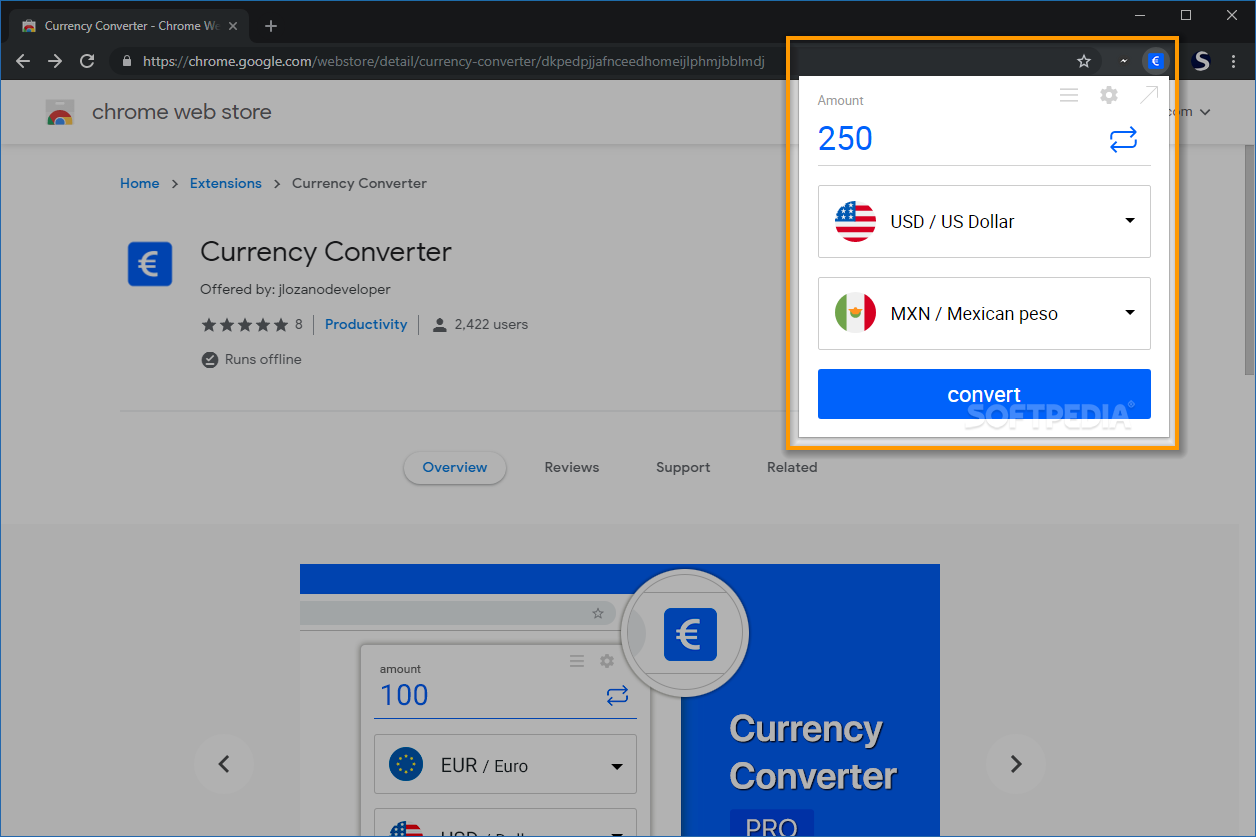This screenshot has height=837, width=1256.
Task: Click the five-star rating
Action: click(245, 325)
